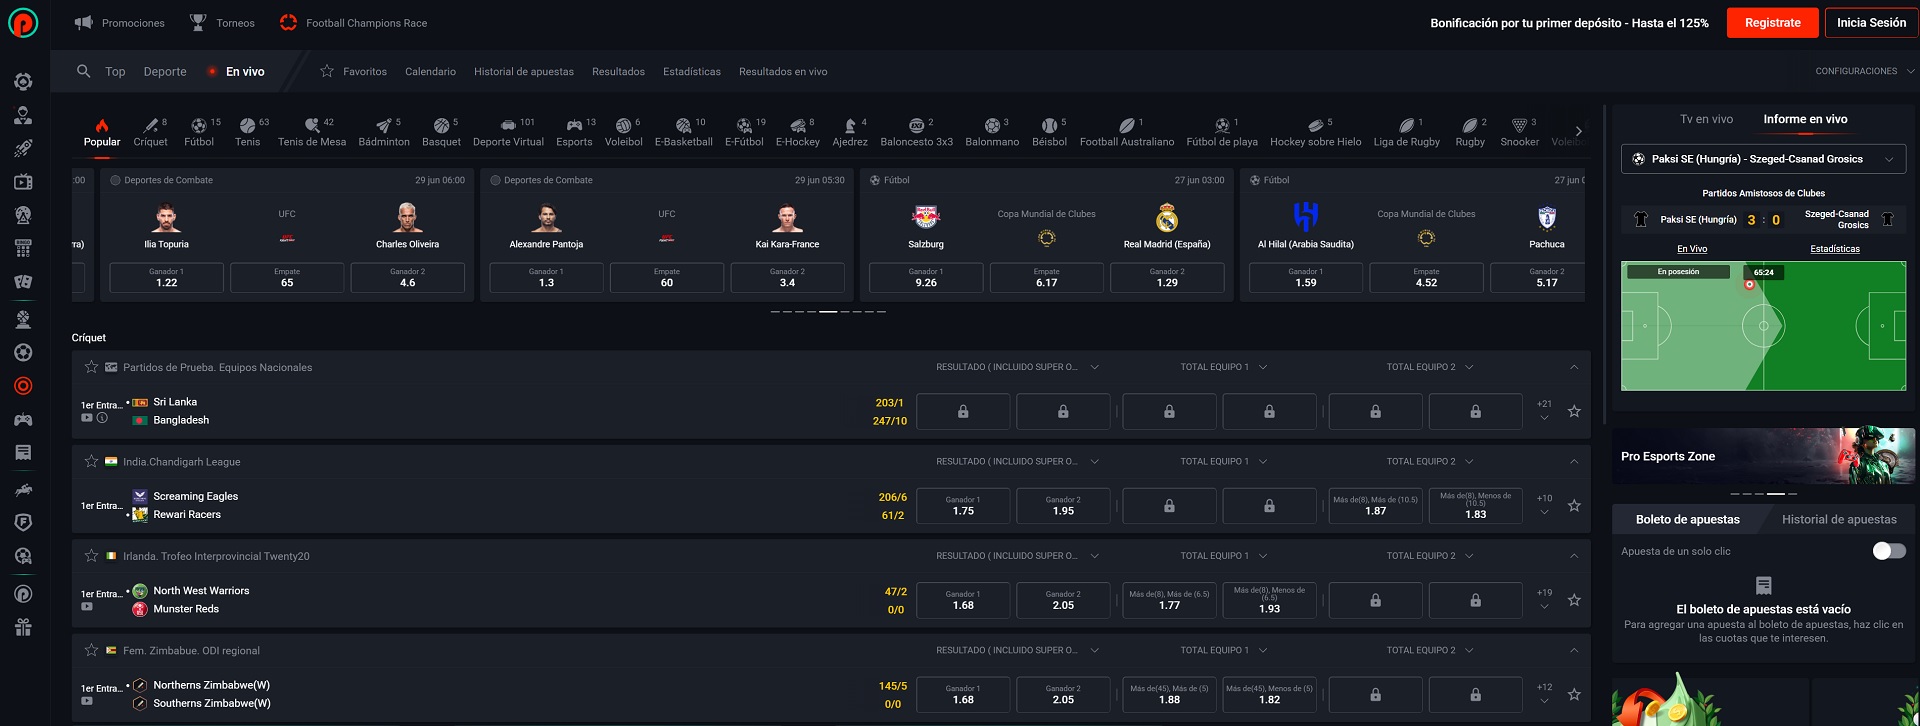Open Deporte Virtual category

click(x=508, y=132)
